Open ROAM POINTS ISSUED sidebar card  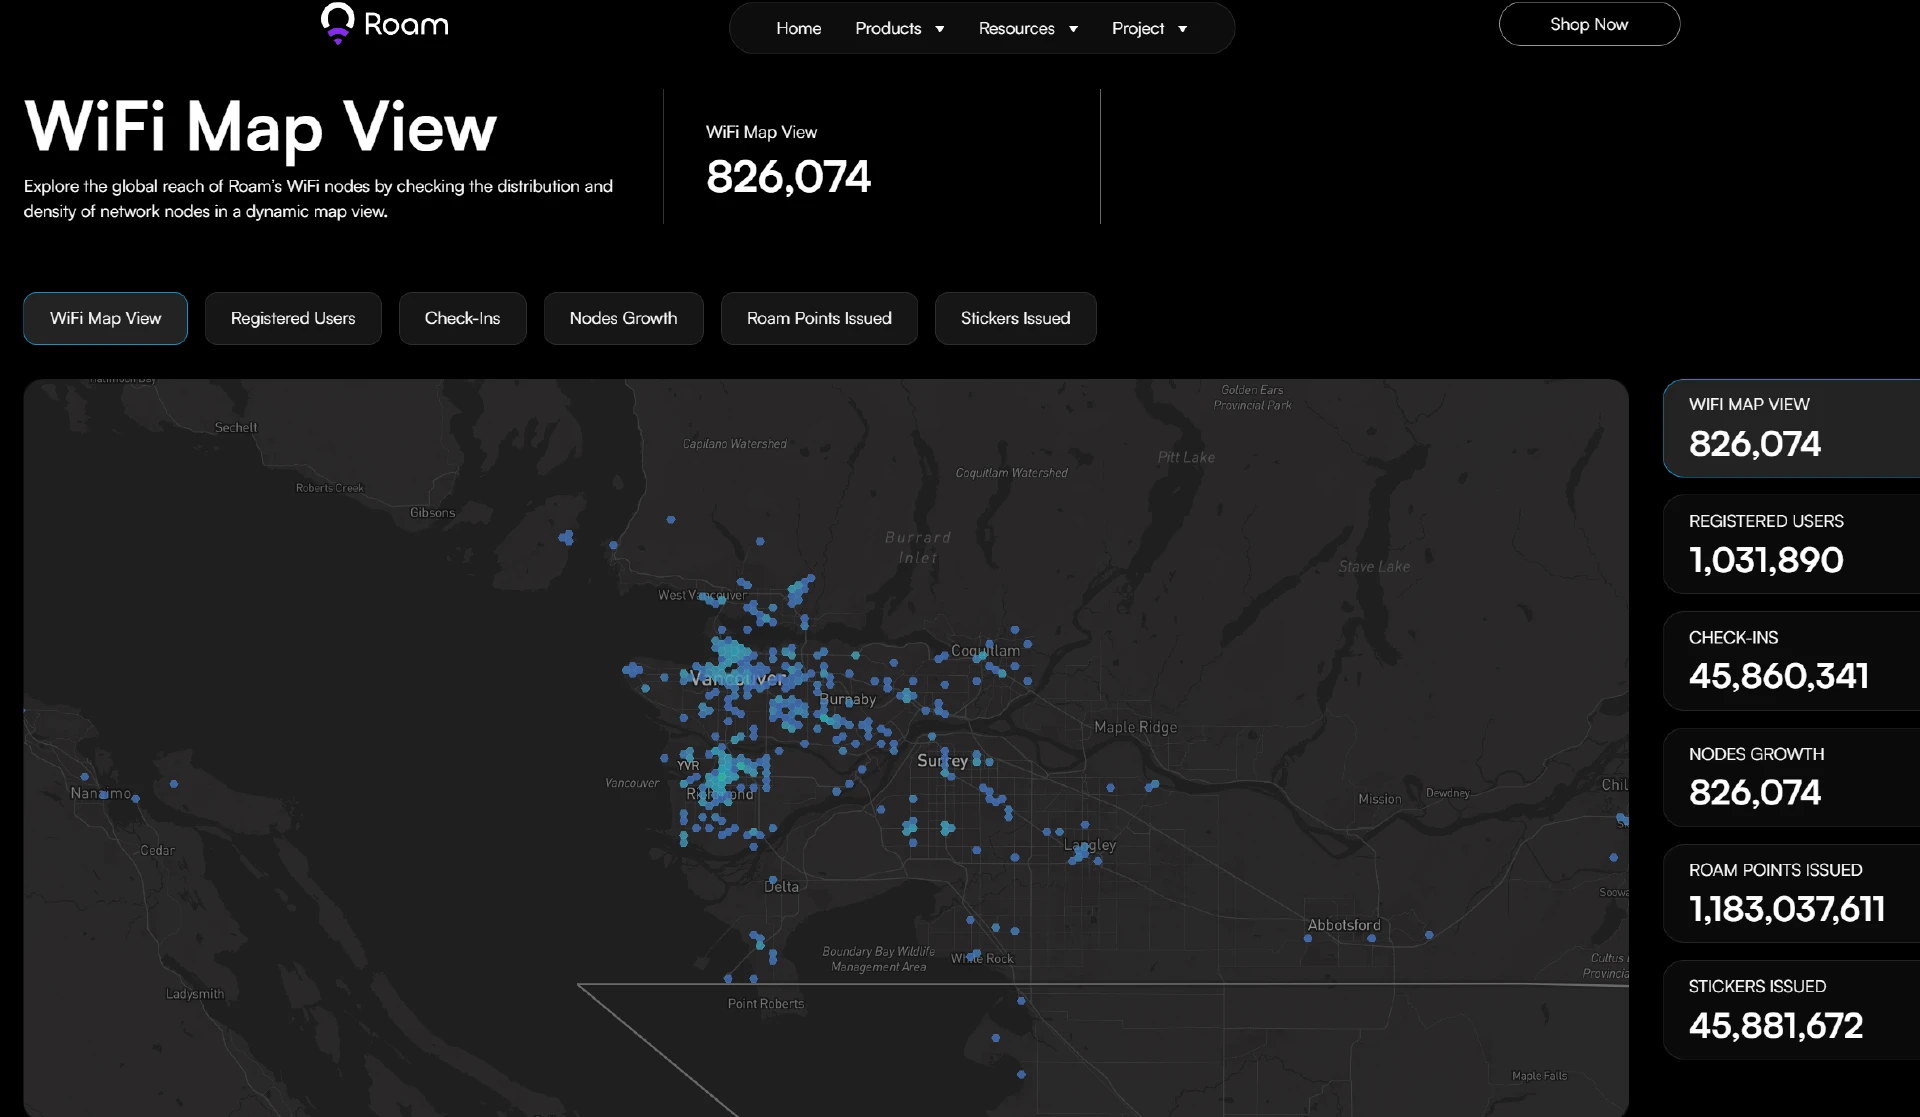coord(1790,893)
